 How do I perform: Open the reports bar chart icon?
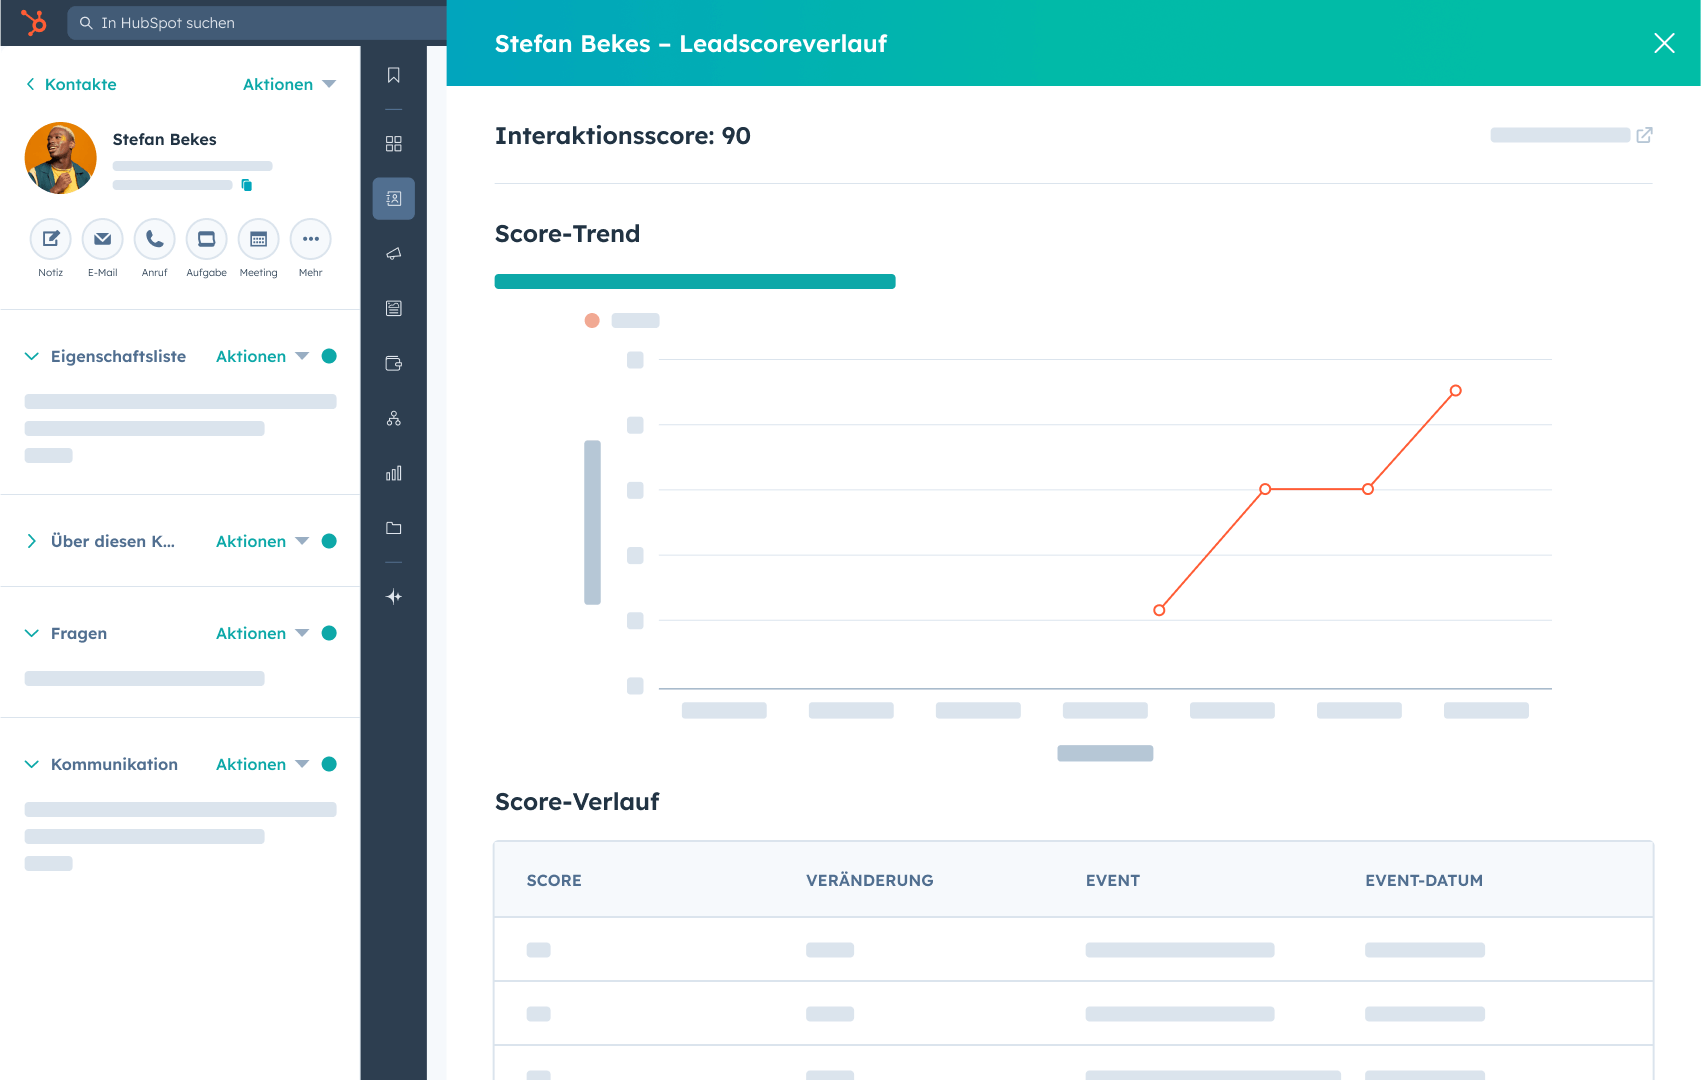[394, 473]
